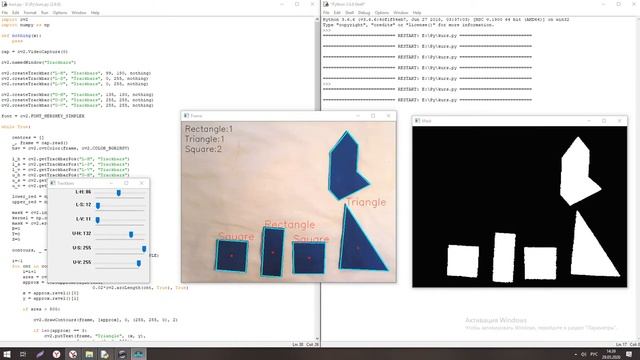The image size is (640, 360).
Task: Click the 'import cv2' code line
Action: click(14, 20)
